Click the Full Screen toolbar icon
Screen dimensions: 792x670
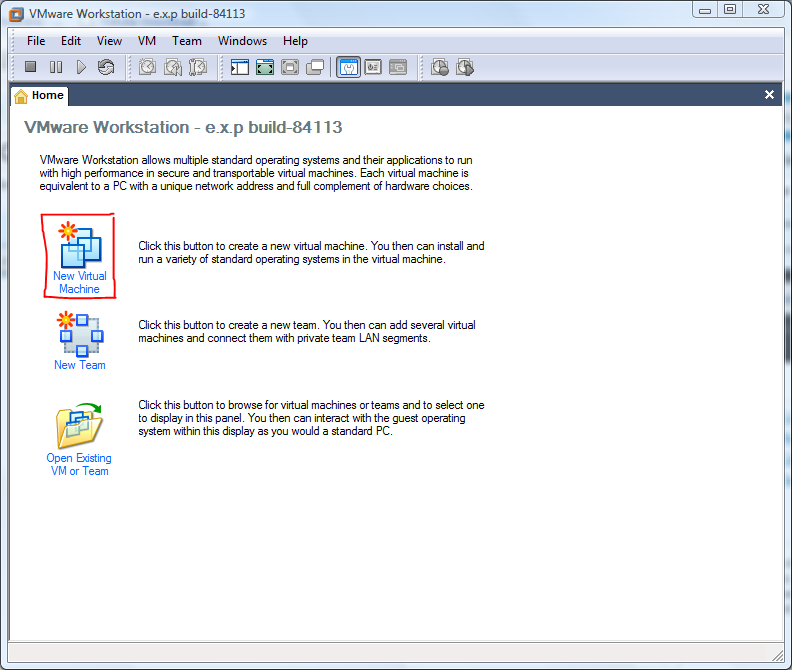pos(290,67)
